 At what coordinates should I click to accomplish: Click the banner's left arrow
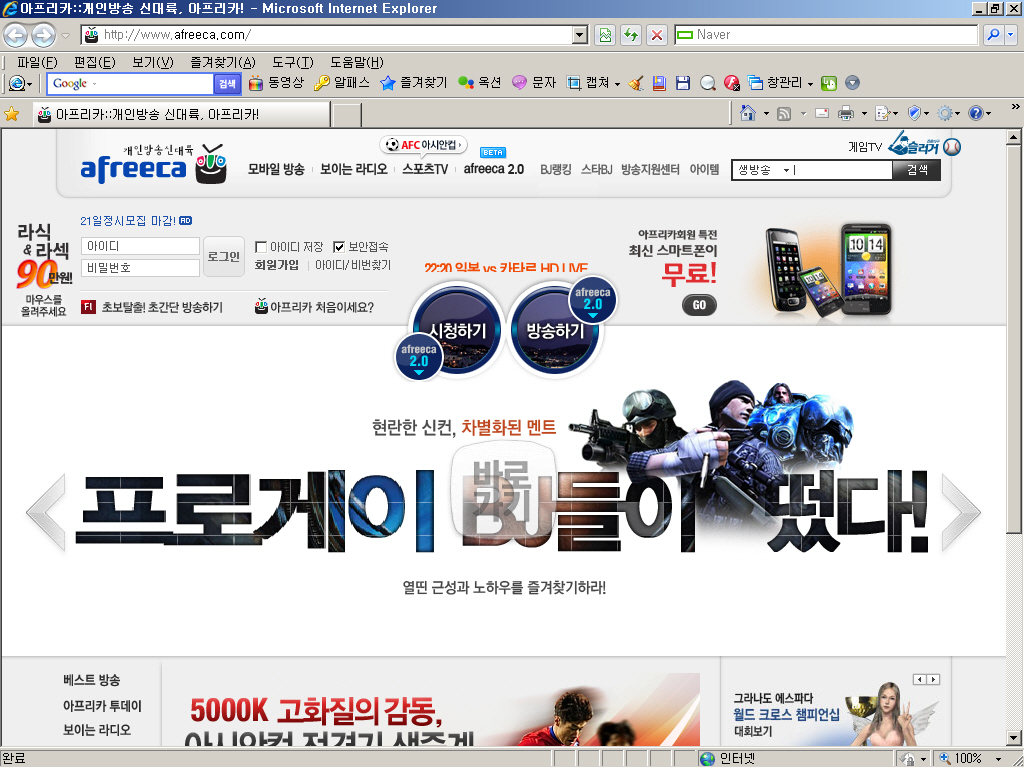click(46, 513)
